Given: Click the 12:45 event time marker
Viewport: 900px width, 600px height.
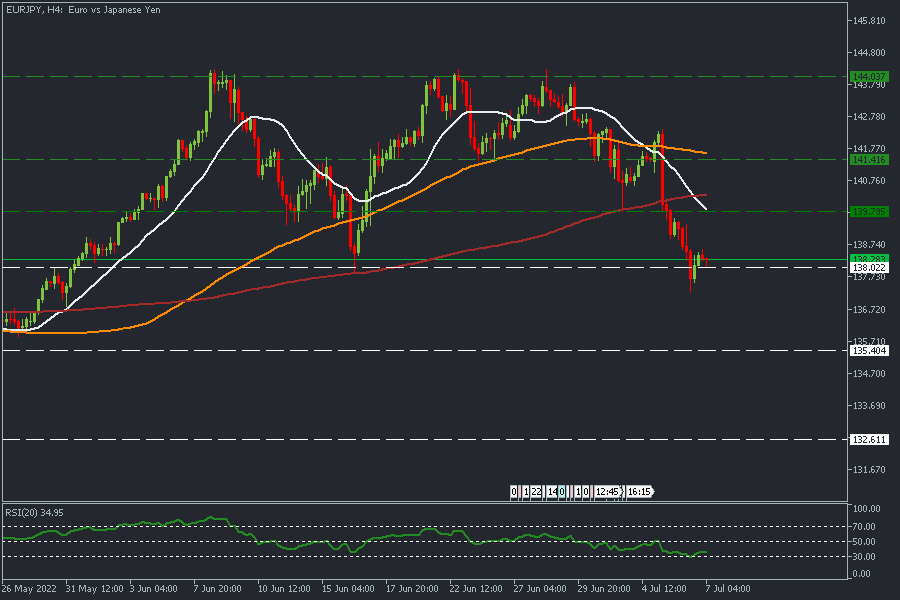Looking at the screenshot, I should click(607, 492).
